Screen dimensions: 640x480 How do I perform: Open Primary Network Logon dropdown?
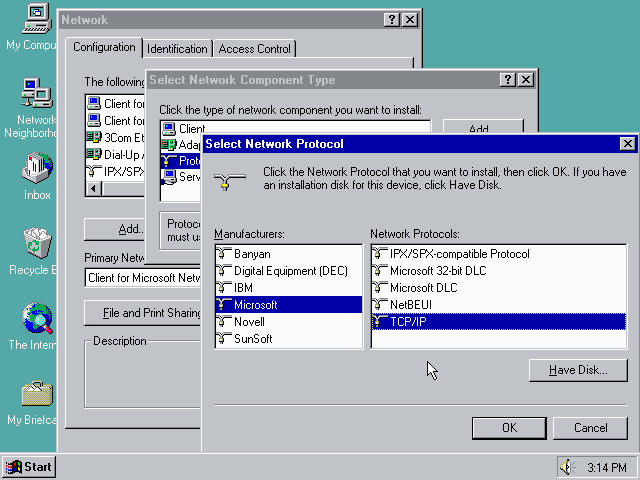point(143,278)
